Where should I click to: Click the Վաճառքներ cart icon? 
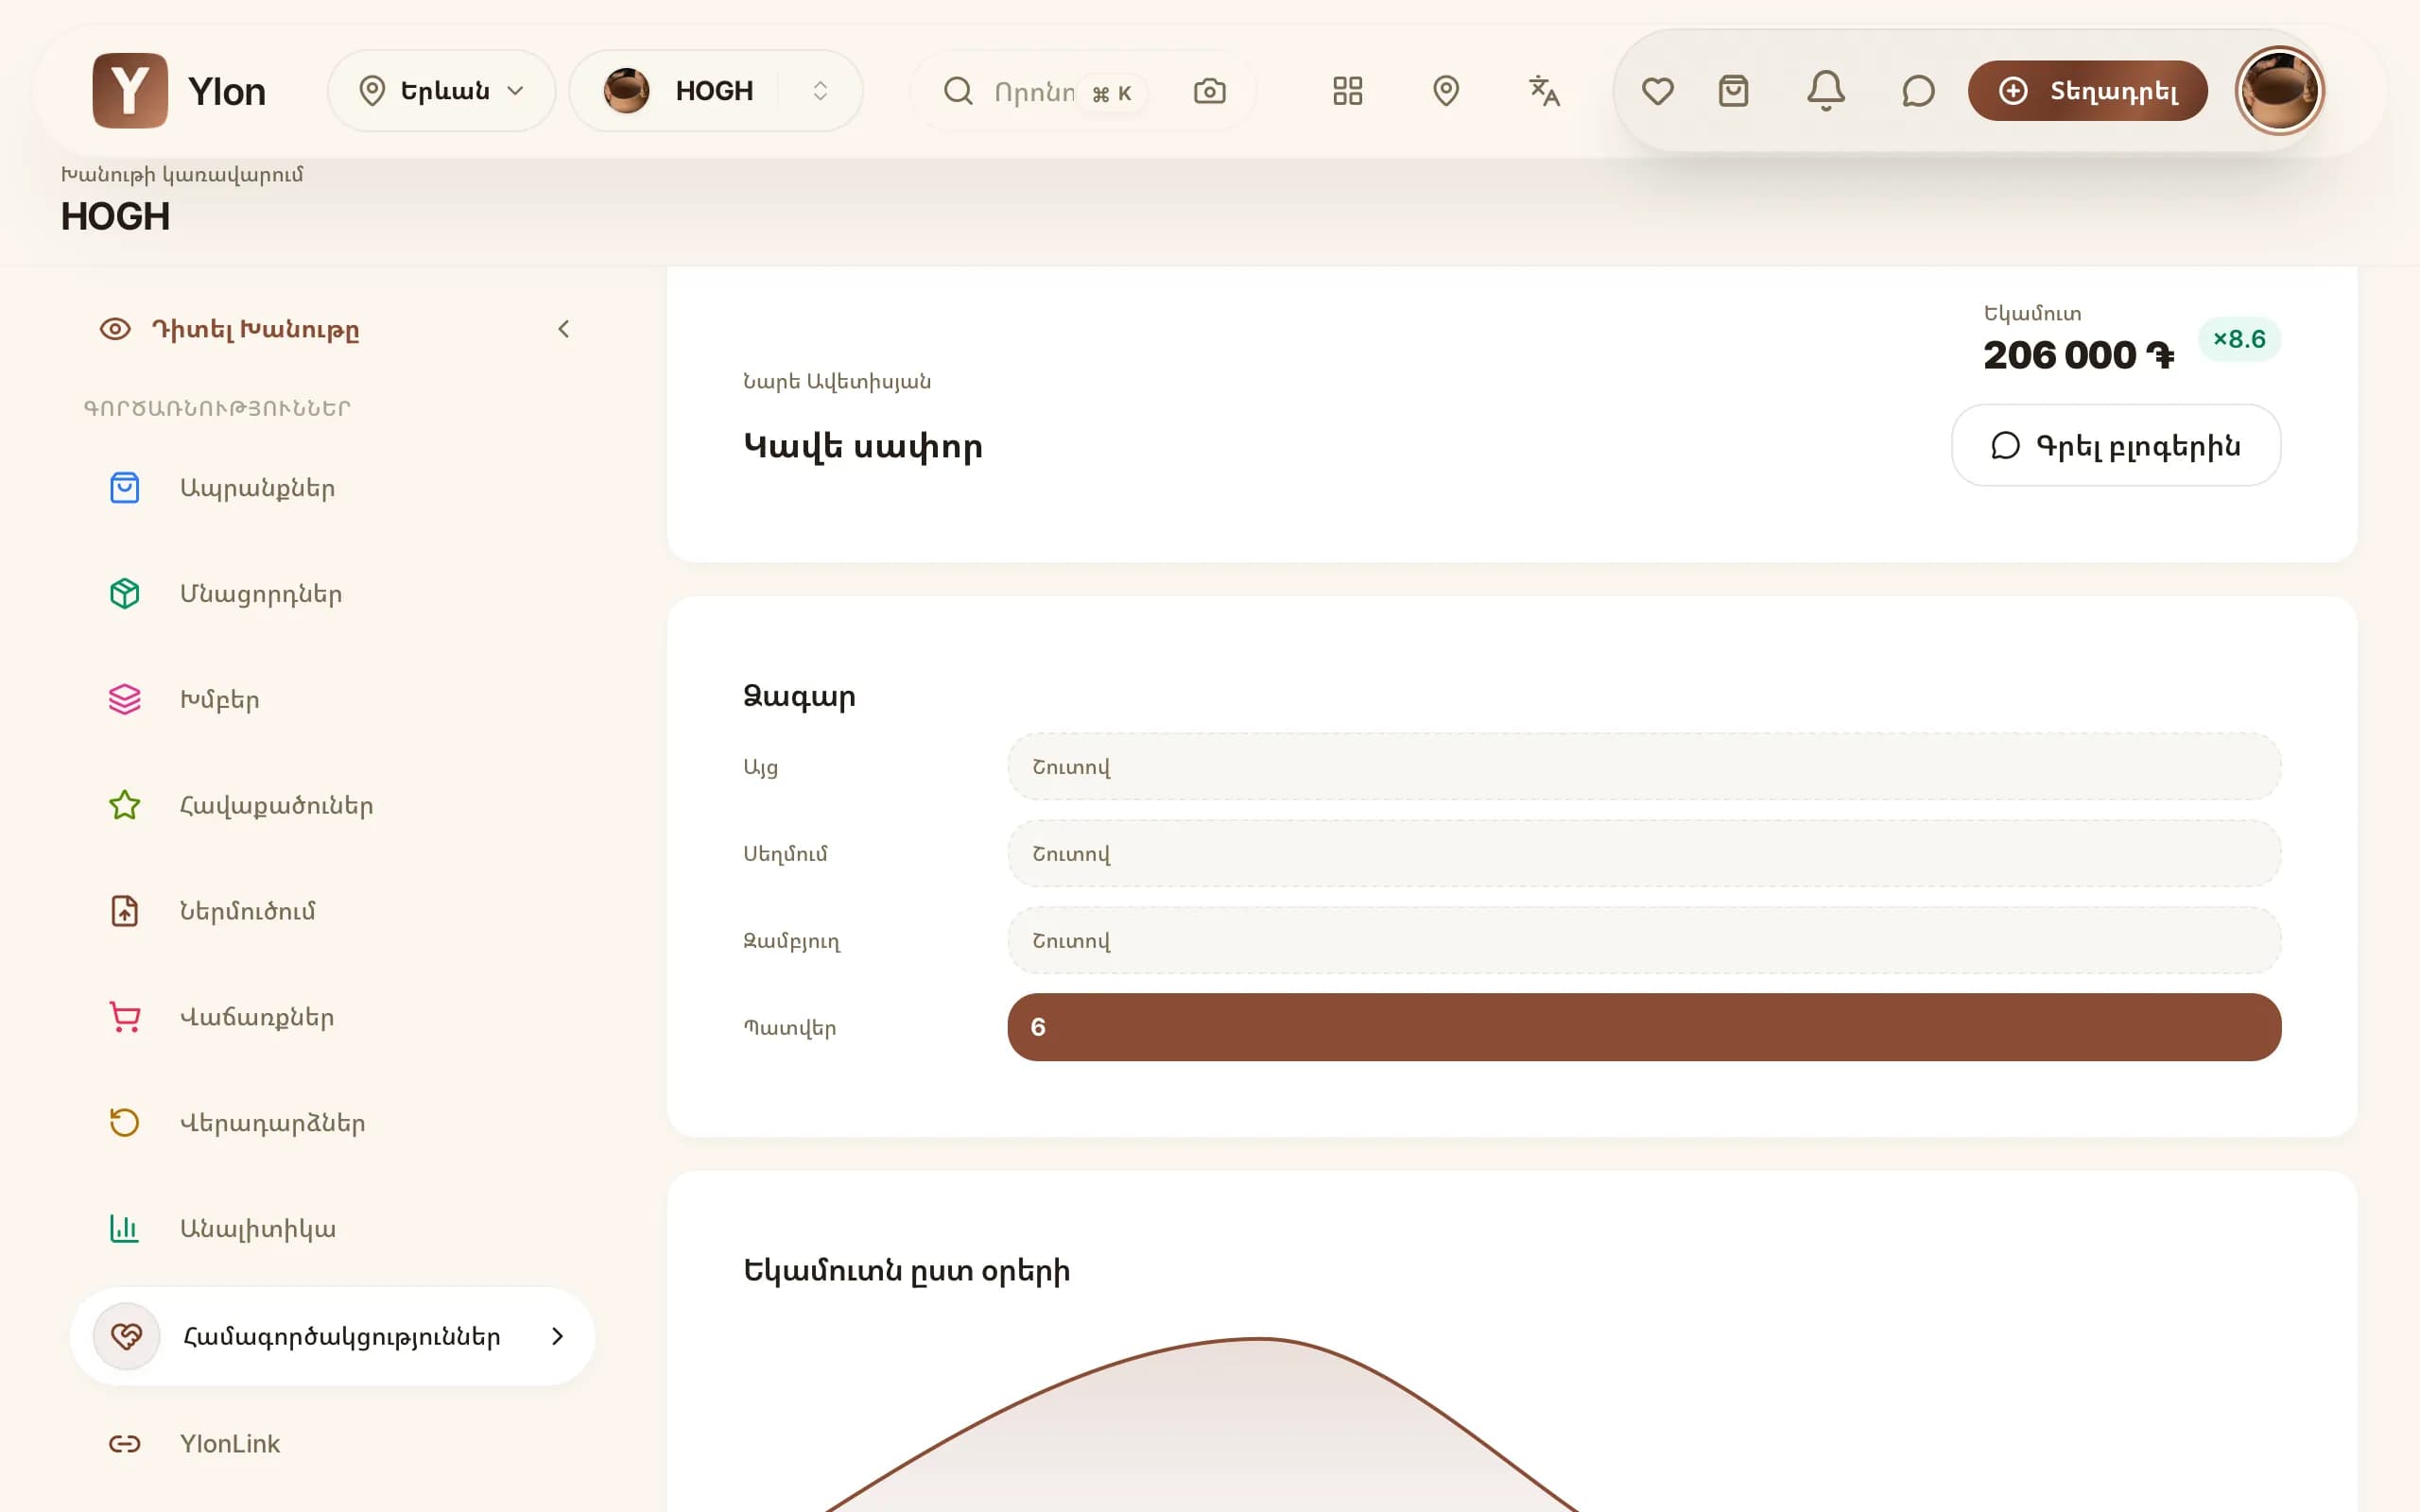124,1017
